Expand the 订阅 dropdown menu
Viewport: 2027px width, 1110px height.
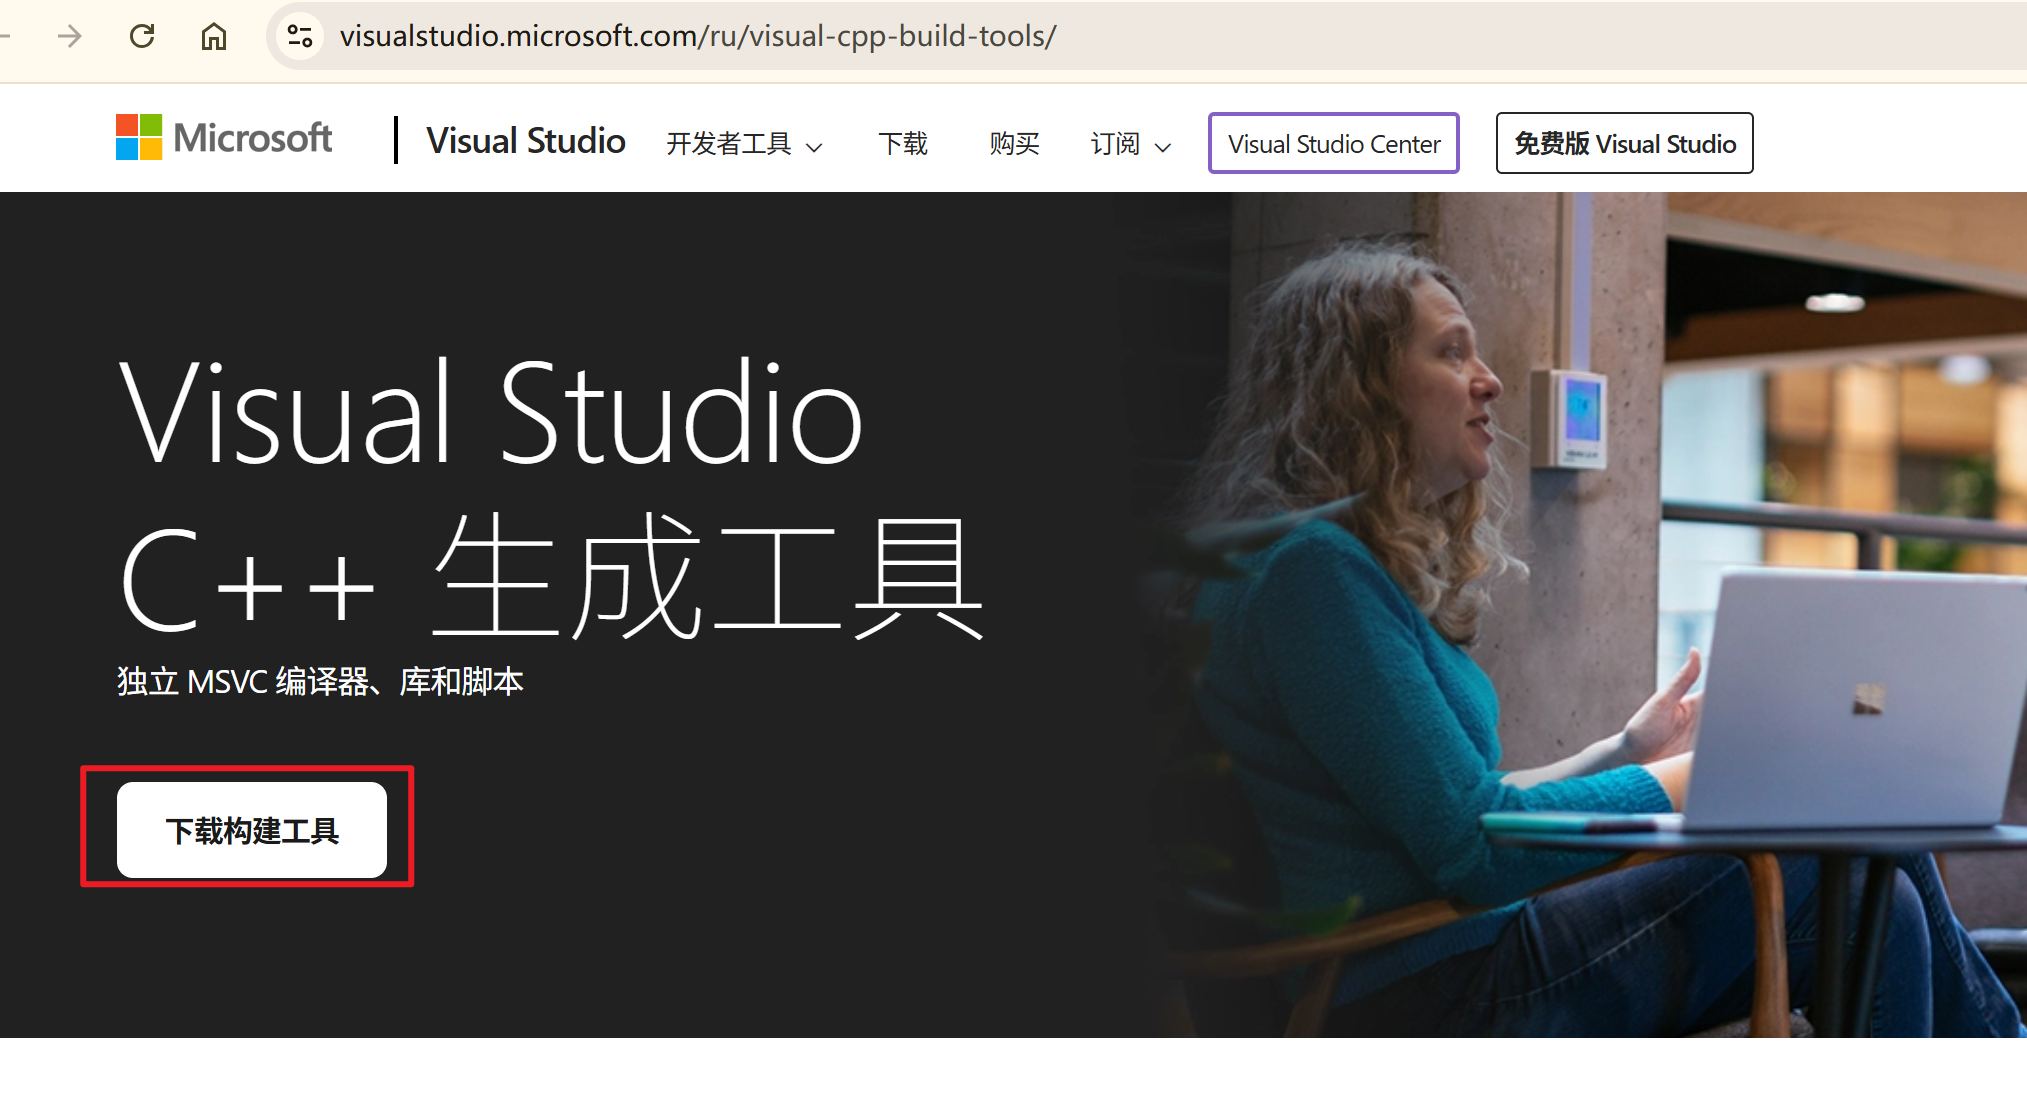[1115, 144]
